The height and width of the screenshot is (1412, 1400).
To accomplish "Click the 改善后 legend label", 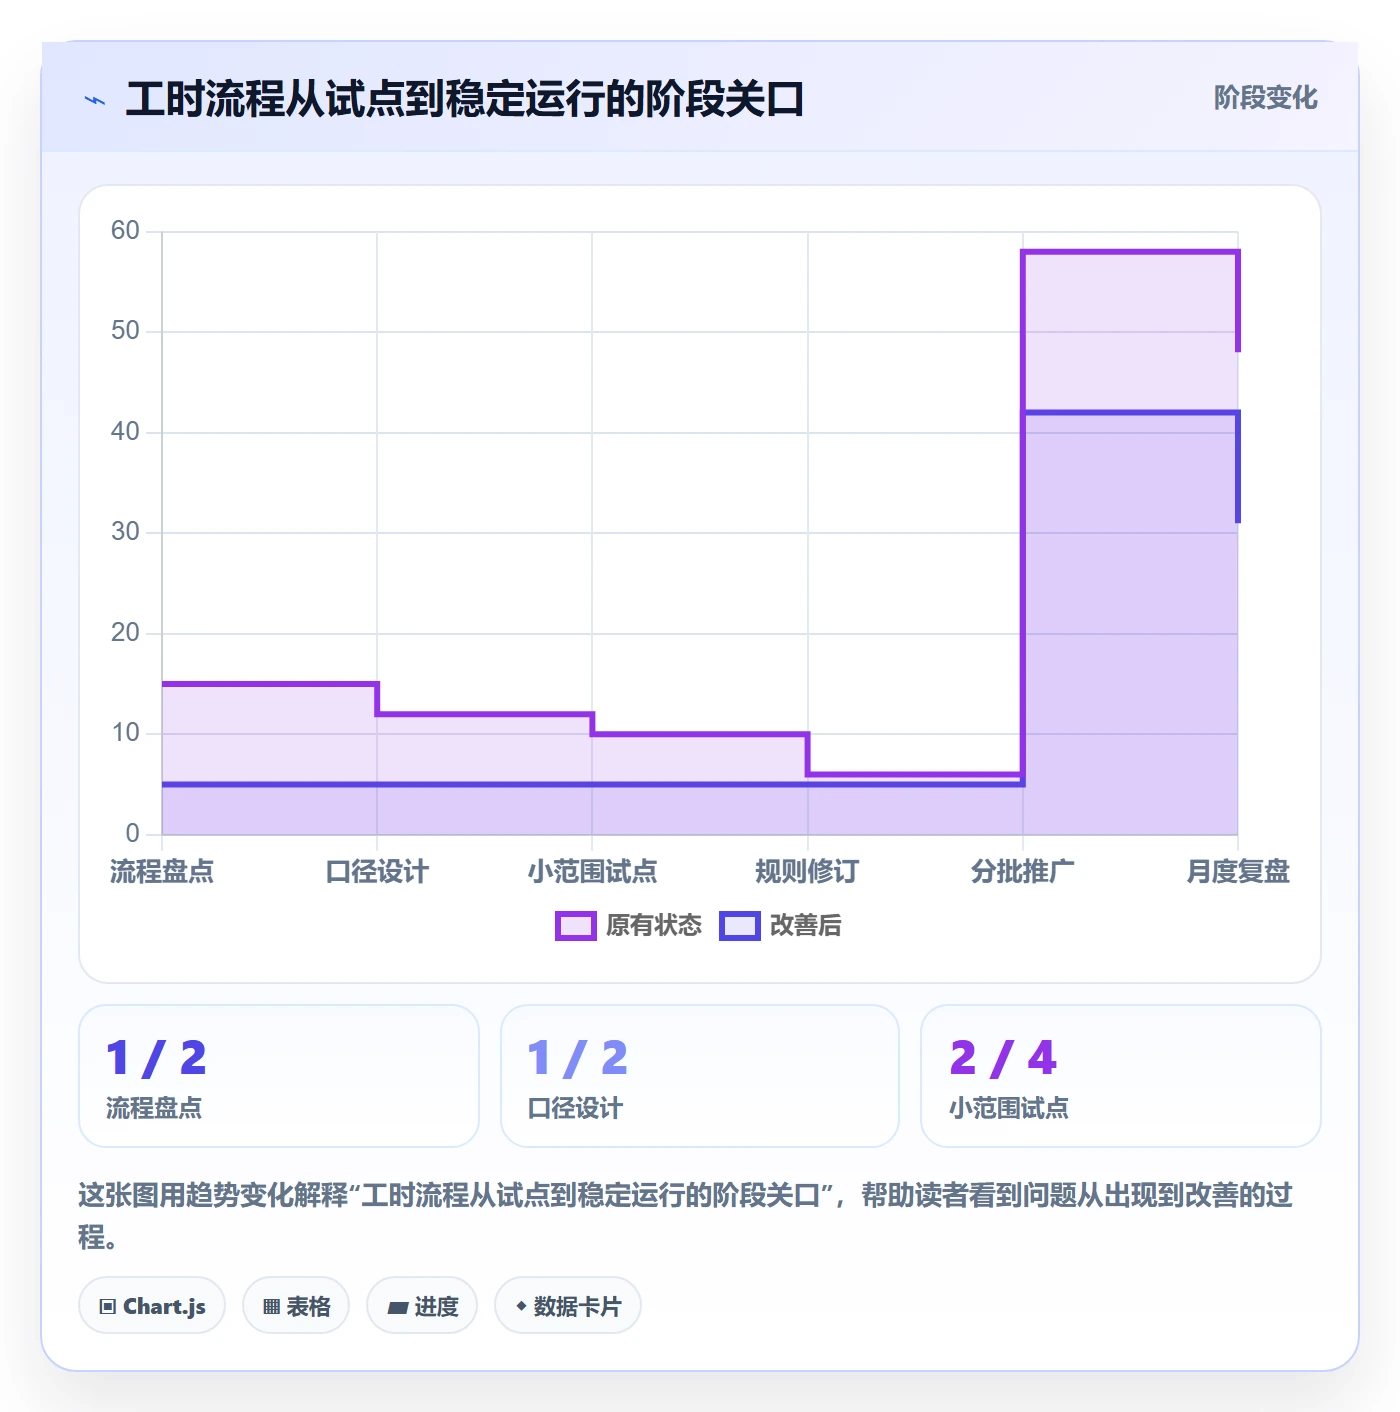I will coord(805,926).
